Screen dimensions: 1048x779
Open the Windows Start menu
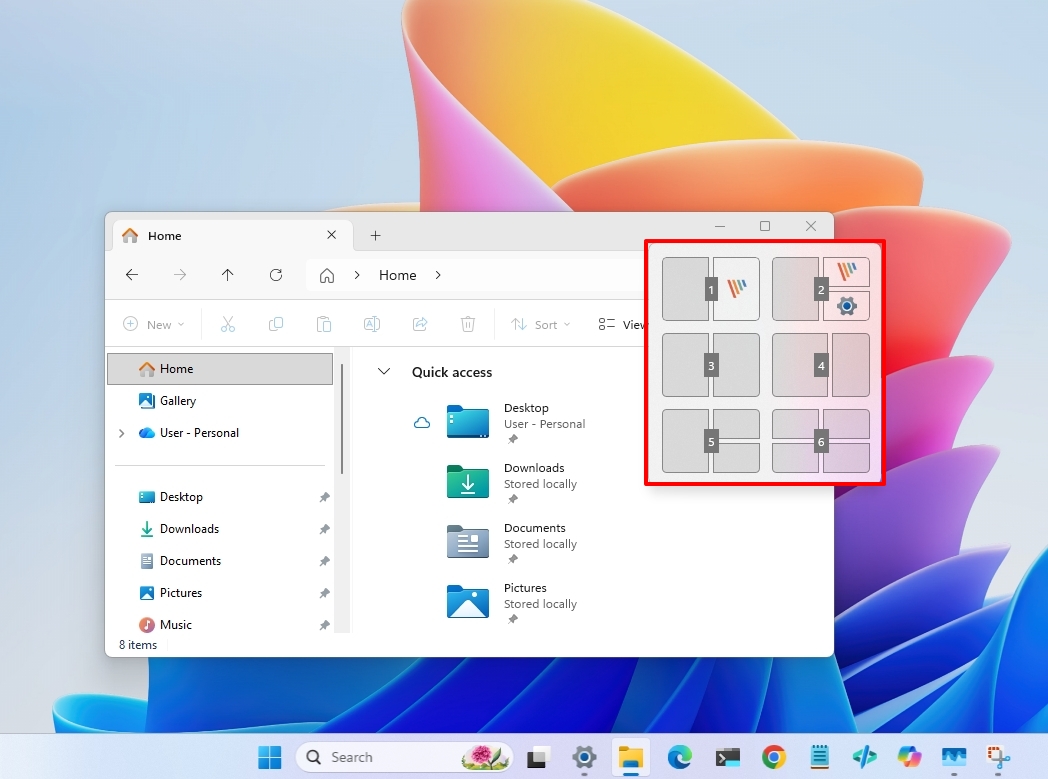pyautogui.click(x=270, y=757)
